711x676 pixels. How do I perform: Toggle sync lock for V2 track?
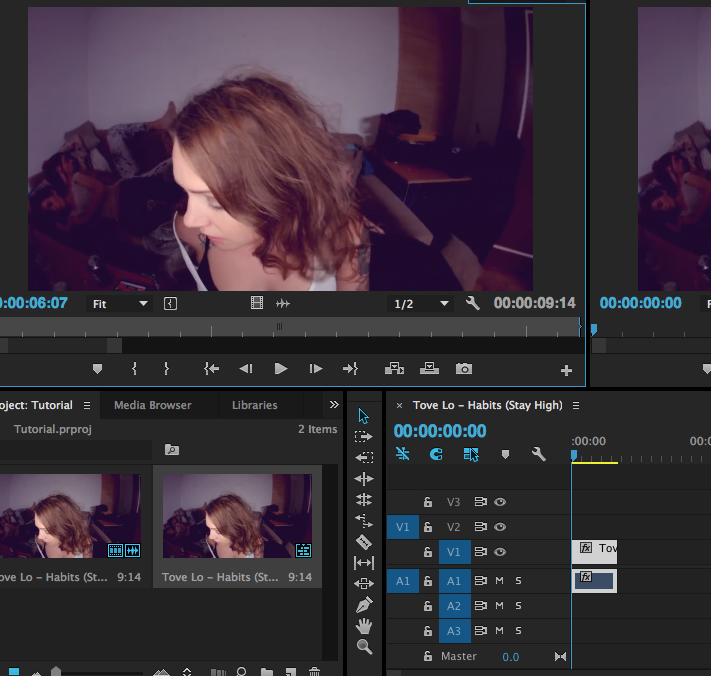(x=480, y=527)
